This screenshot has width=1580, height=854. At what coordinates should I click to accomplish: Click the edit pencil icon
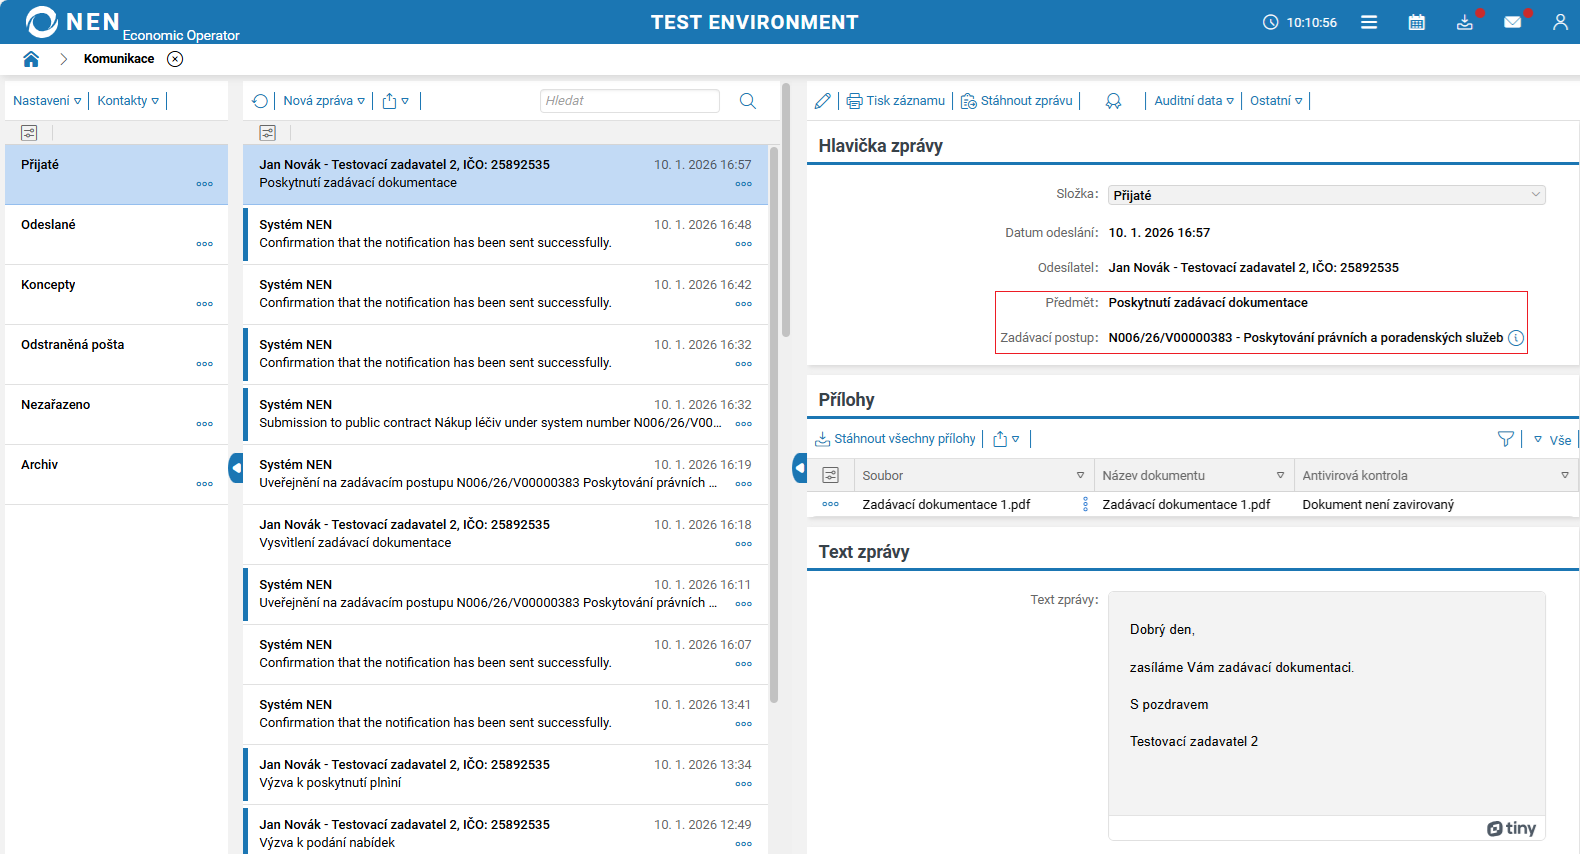[x=822, y=101]
